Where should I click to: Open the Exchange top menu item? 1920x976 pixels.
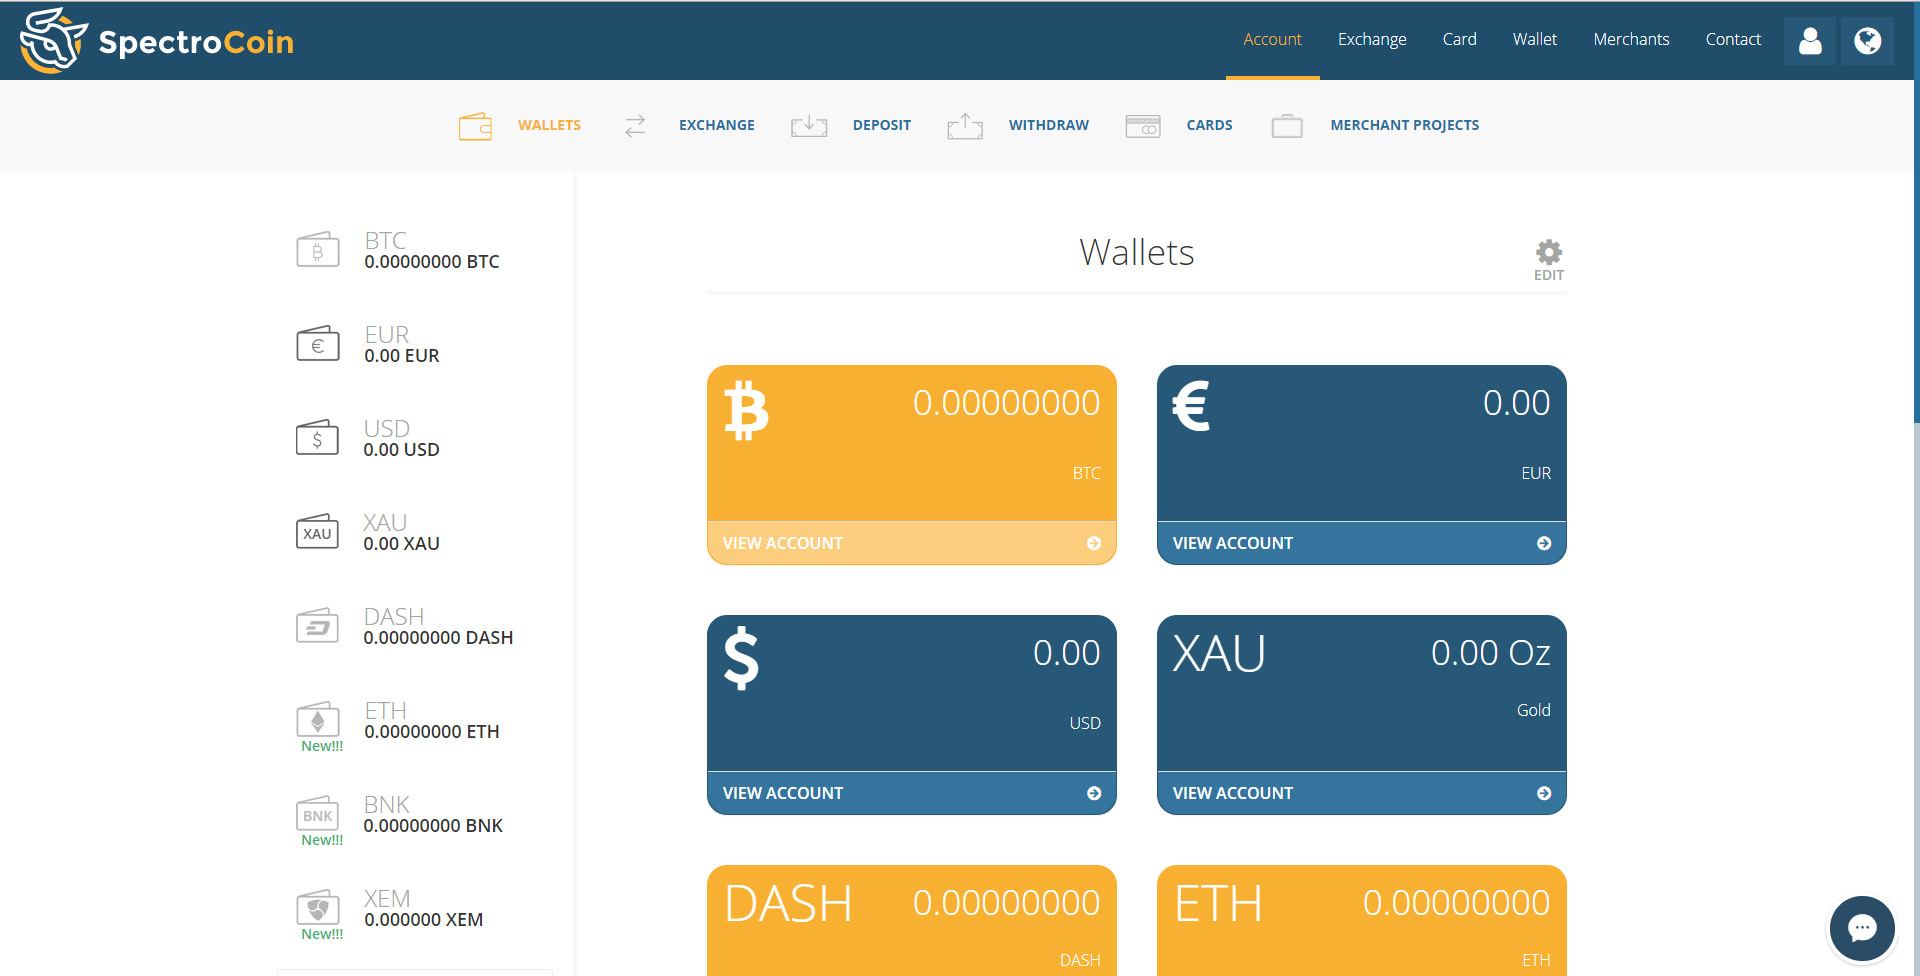click(x=1372, y=40)
